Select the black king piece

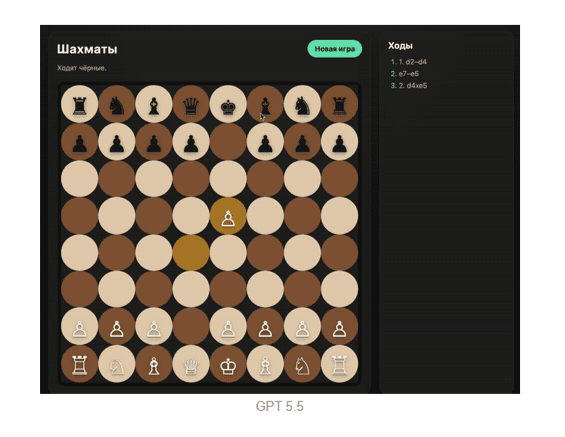(x=228, y=104)
